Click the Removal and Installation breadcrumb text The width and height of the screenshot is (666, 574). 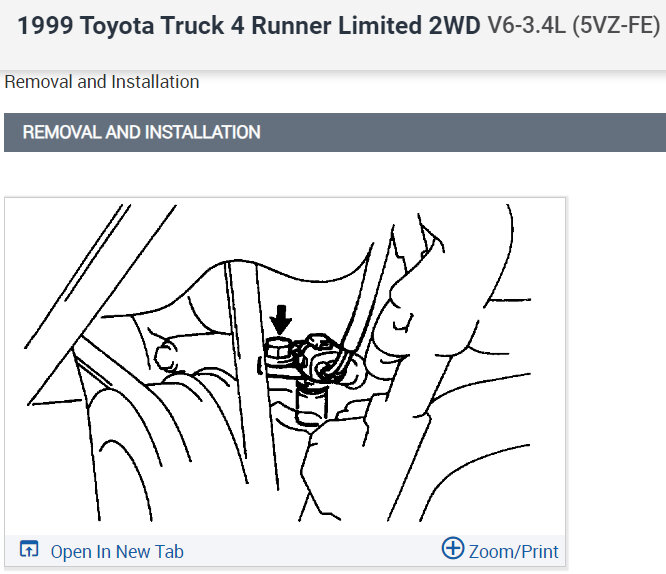(x=102, y=82)
